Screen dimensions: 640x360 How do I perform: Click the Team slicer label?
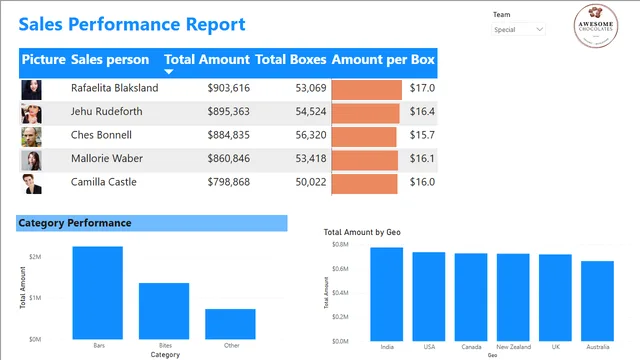click(502, 15)
